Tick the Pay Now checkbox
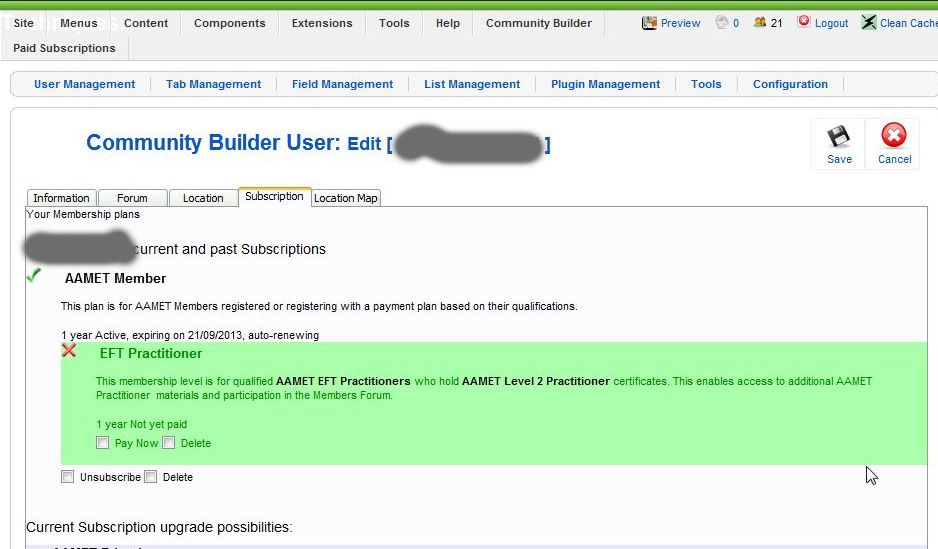 tap(103, 443)
